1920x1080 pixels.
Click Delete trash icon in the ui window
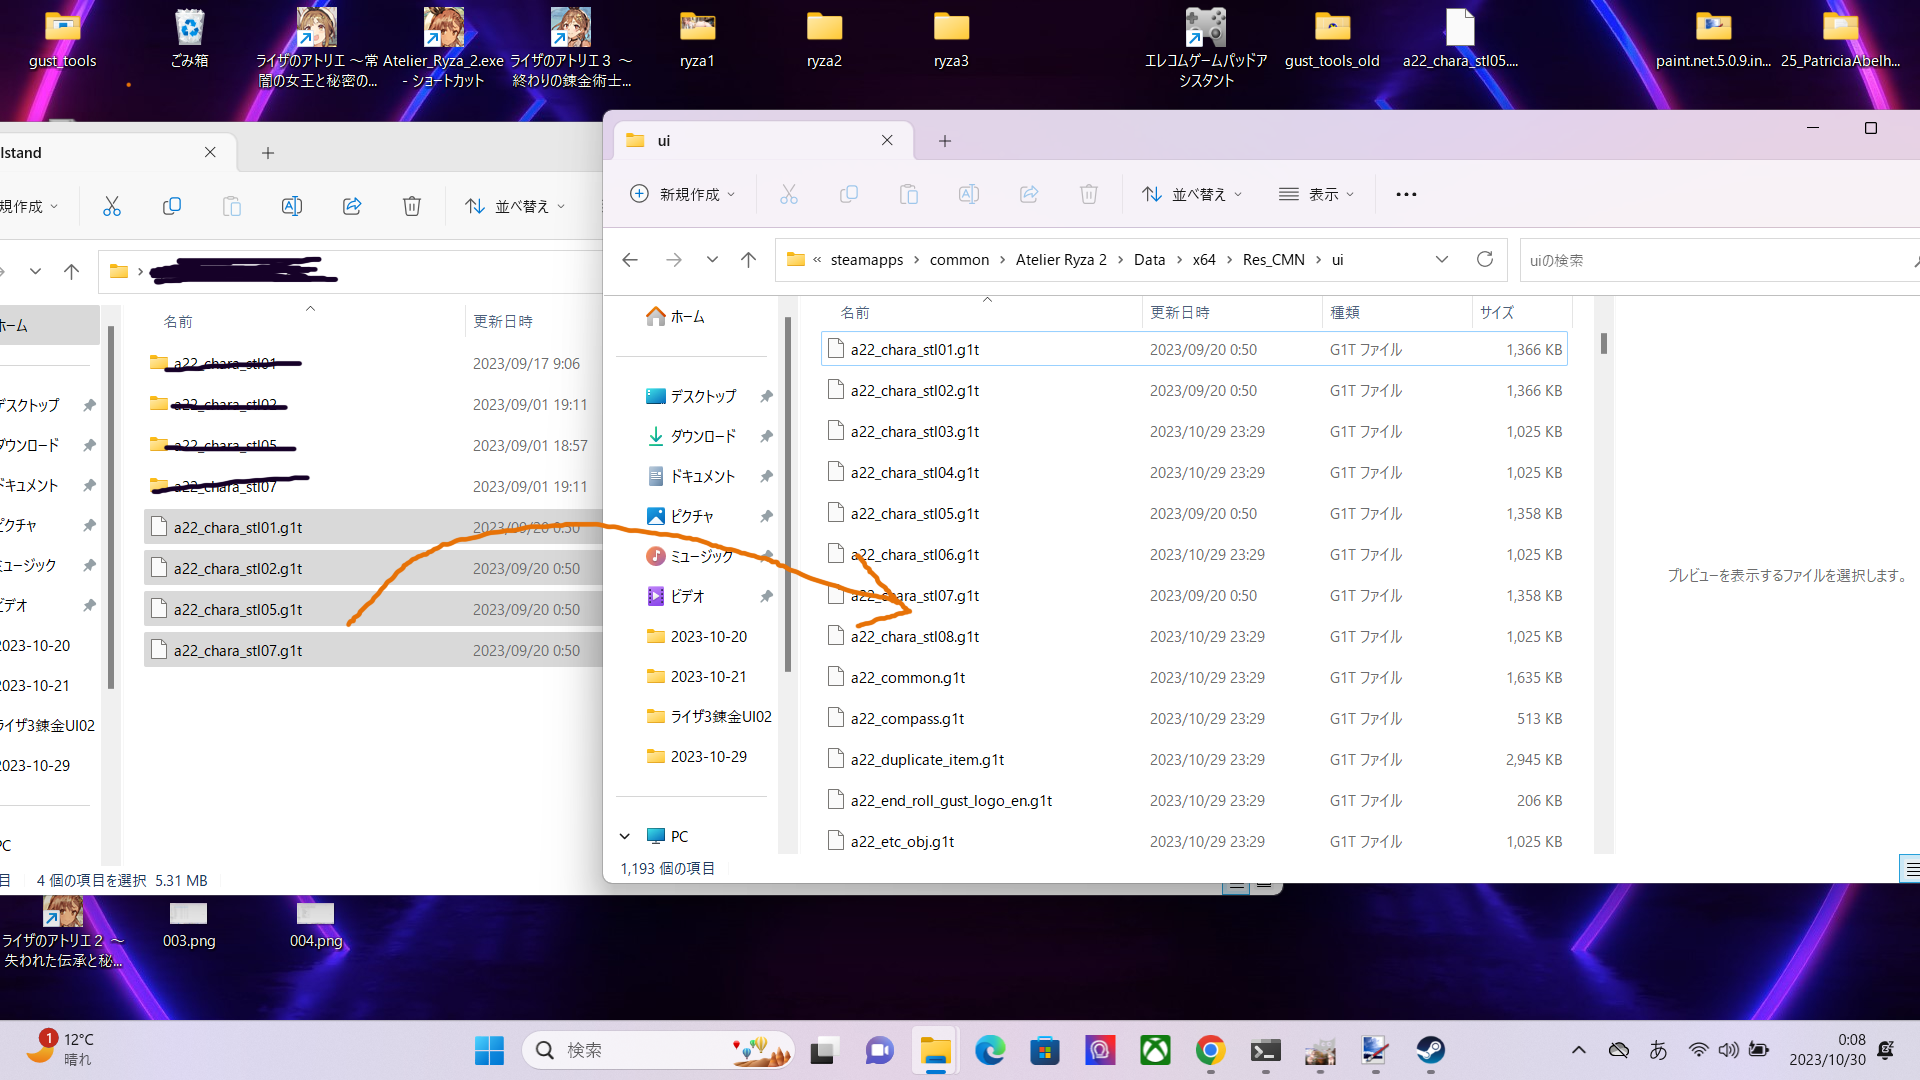click(x=1089, y=194)
